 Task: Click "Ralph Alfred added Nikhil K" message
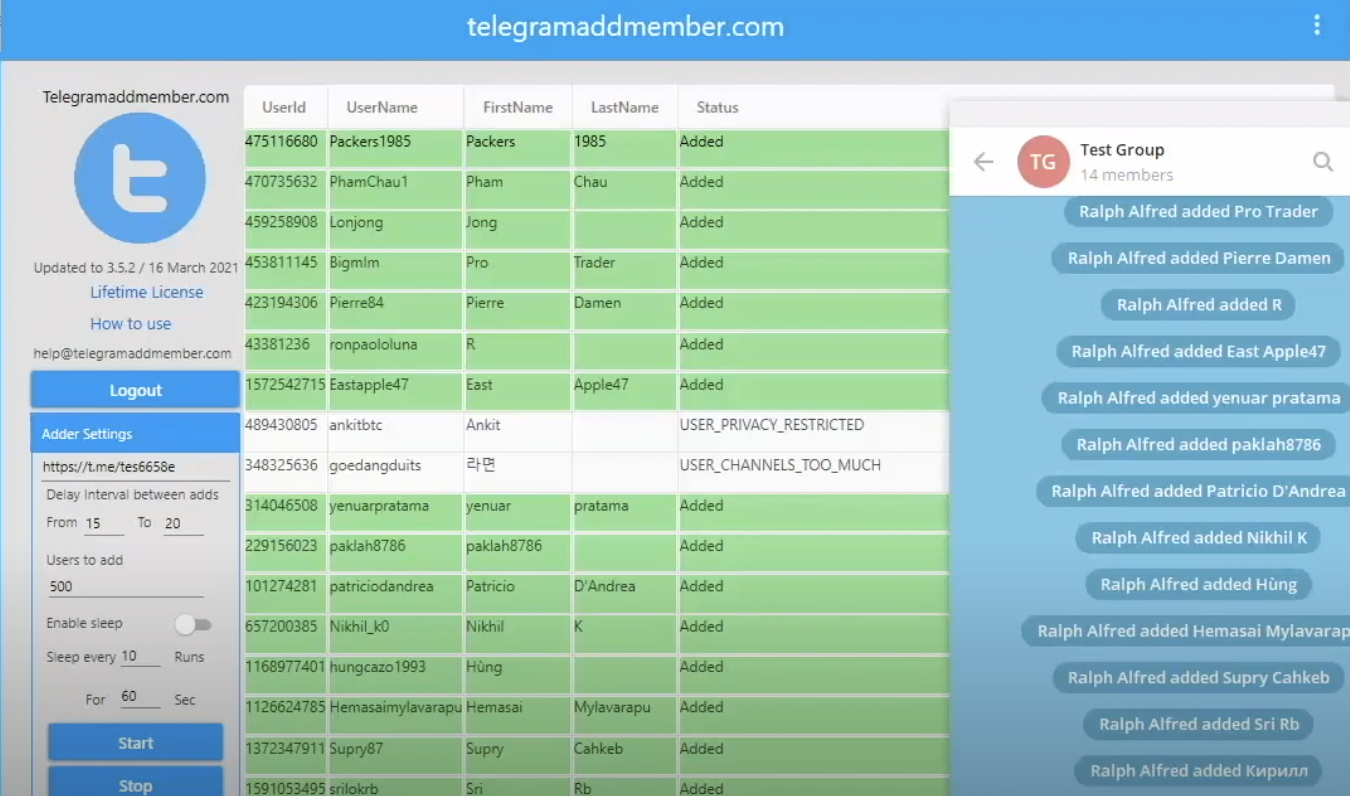click(1198, 538)
